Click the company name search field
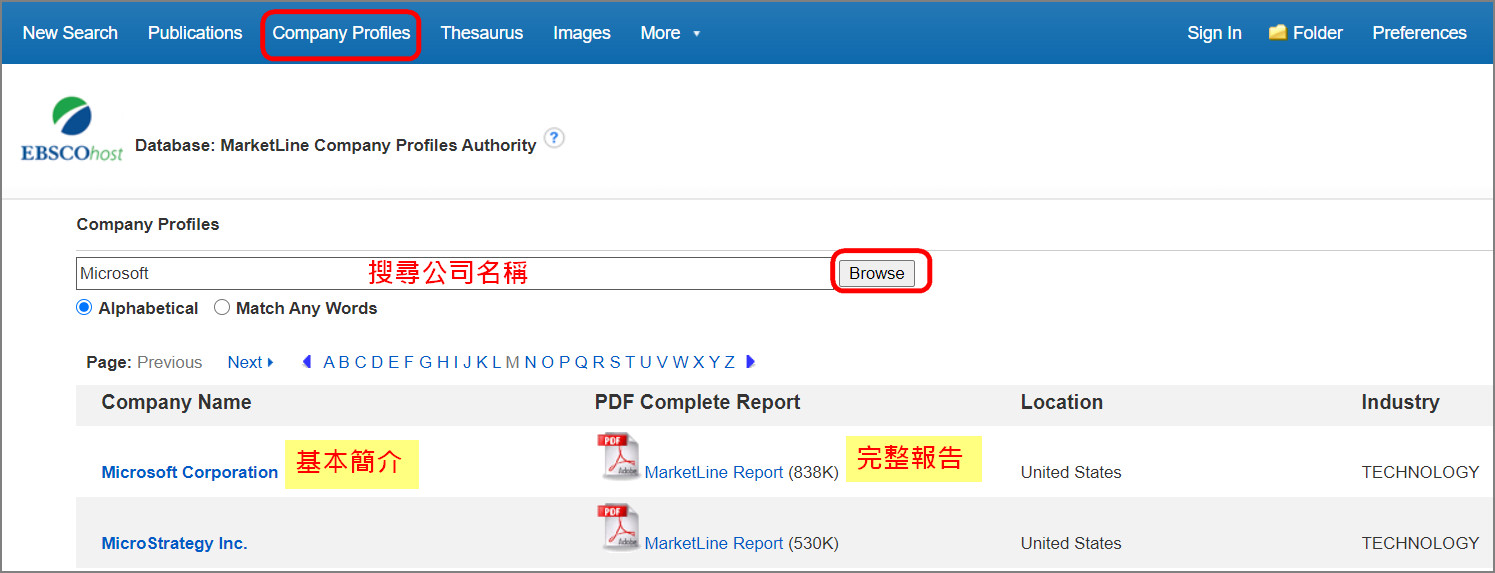Viewport: 1495px width, 573px height. click(456, 273)
